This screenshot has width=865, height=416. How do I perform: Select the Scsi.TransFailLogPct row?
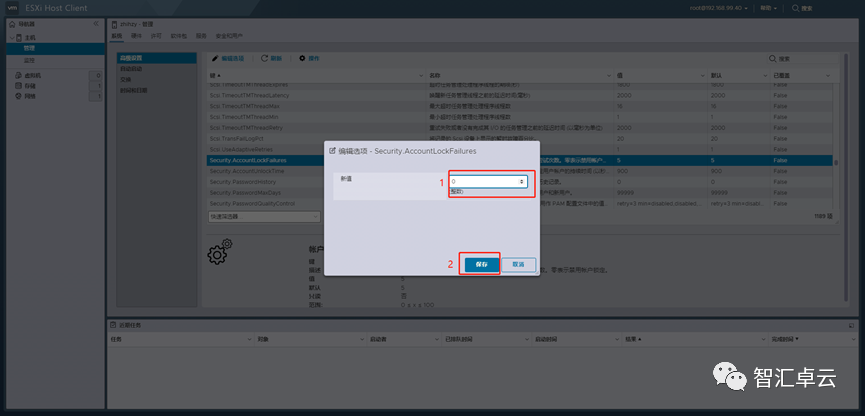(520, 138)
